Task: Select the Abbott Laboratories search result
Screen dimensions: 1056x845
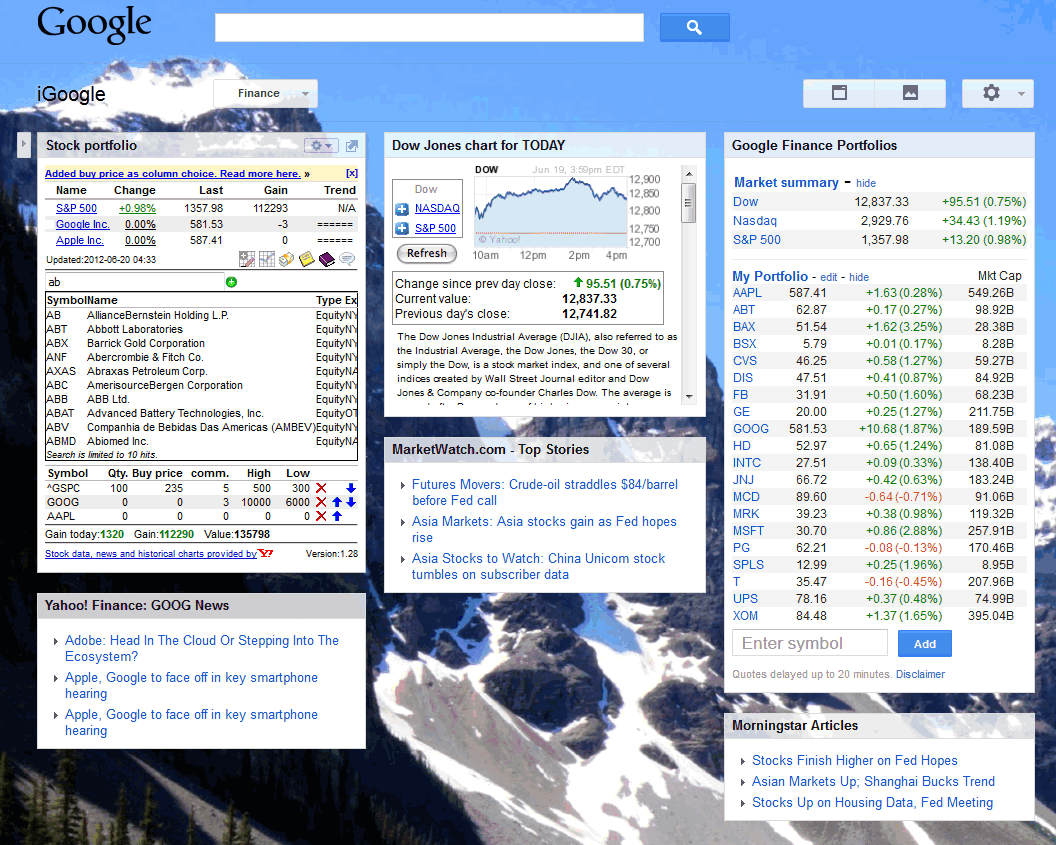Action: (x=201, y=329)
